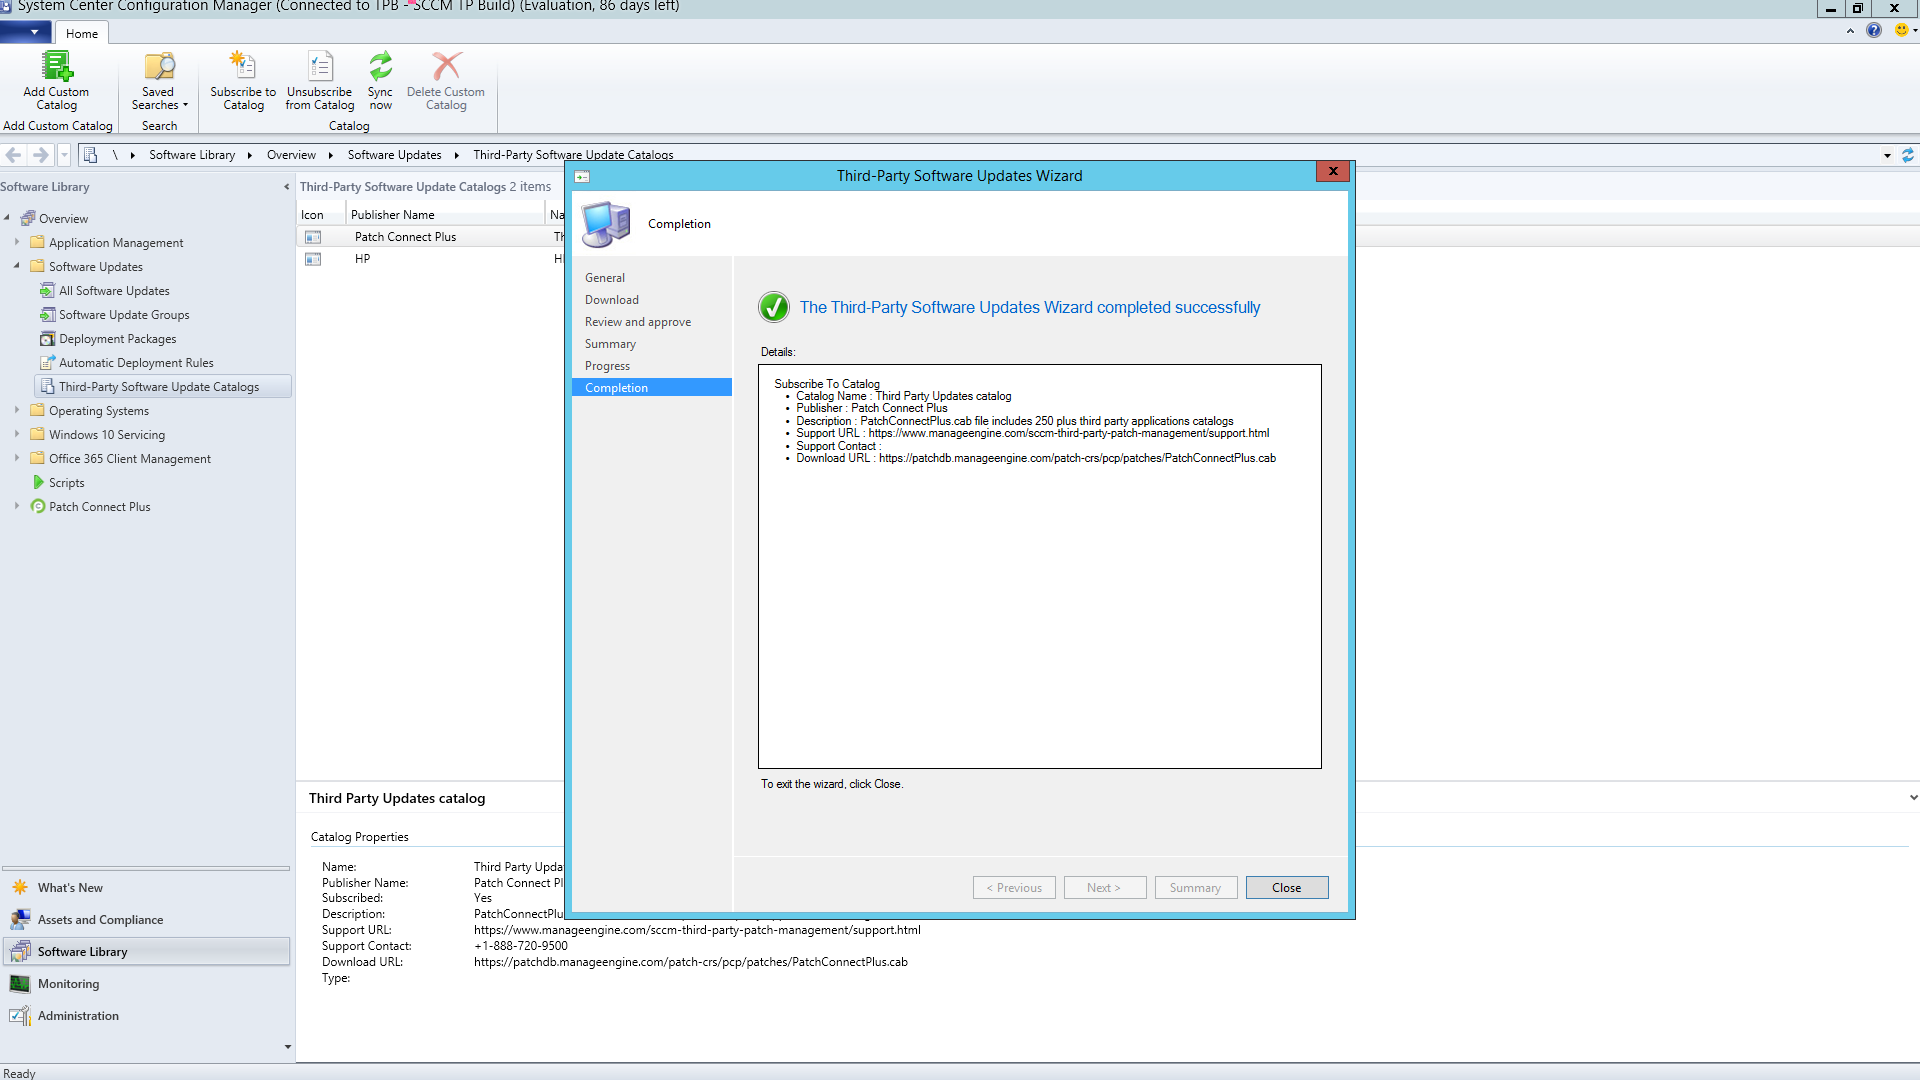This screenshot has width=1920, height=1080.
Task: Select the HP catalog row
Action: 362,259
